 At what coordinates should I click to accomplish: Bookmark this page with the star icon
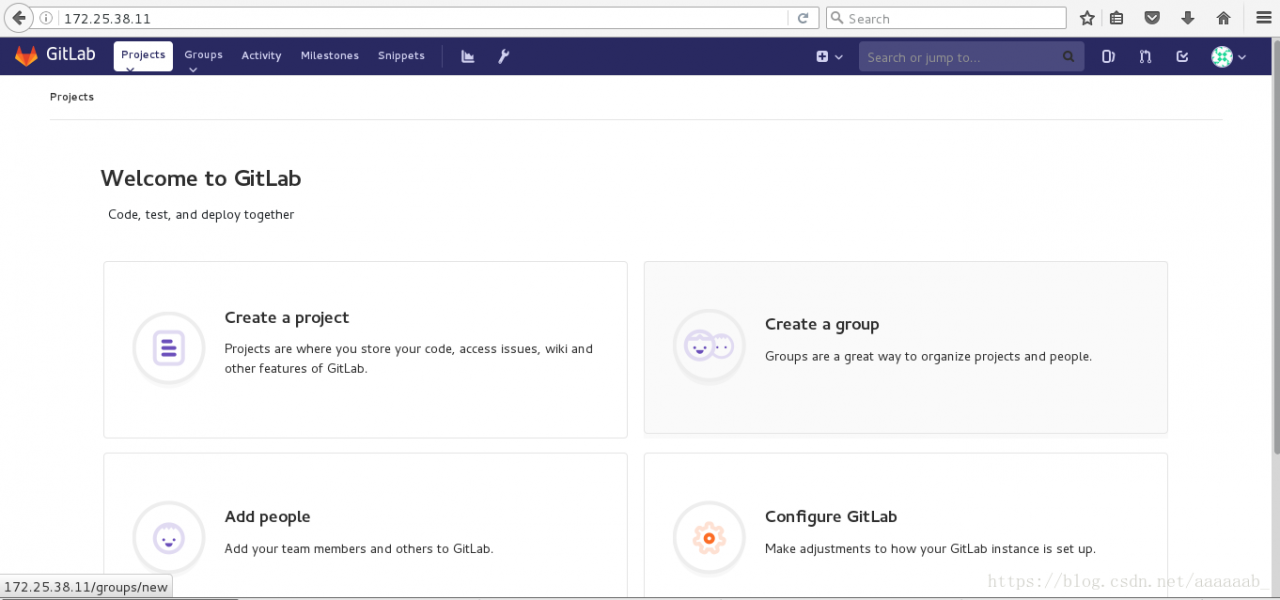click(x=1087, y=18)
